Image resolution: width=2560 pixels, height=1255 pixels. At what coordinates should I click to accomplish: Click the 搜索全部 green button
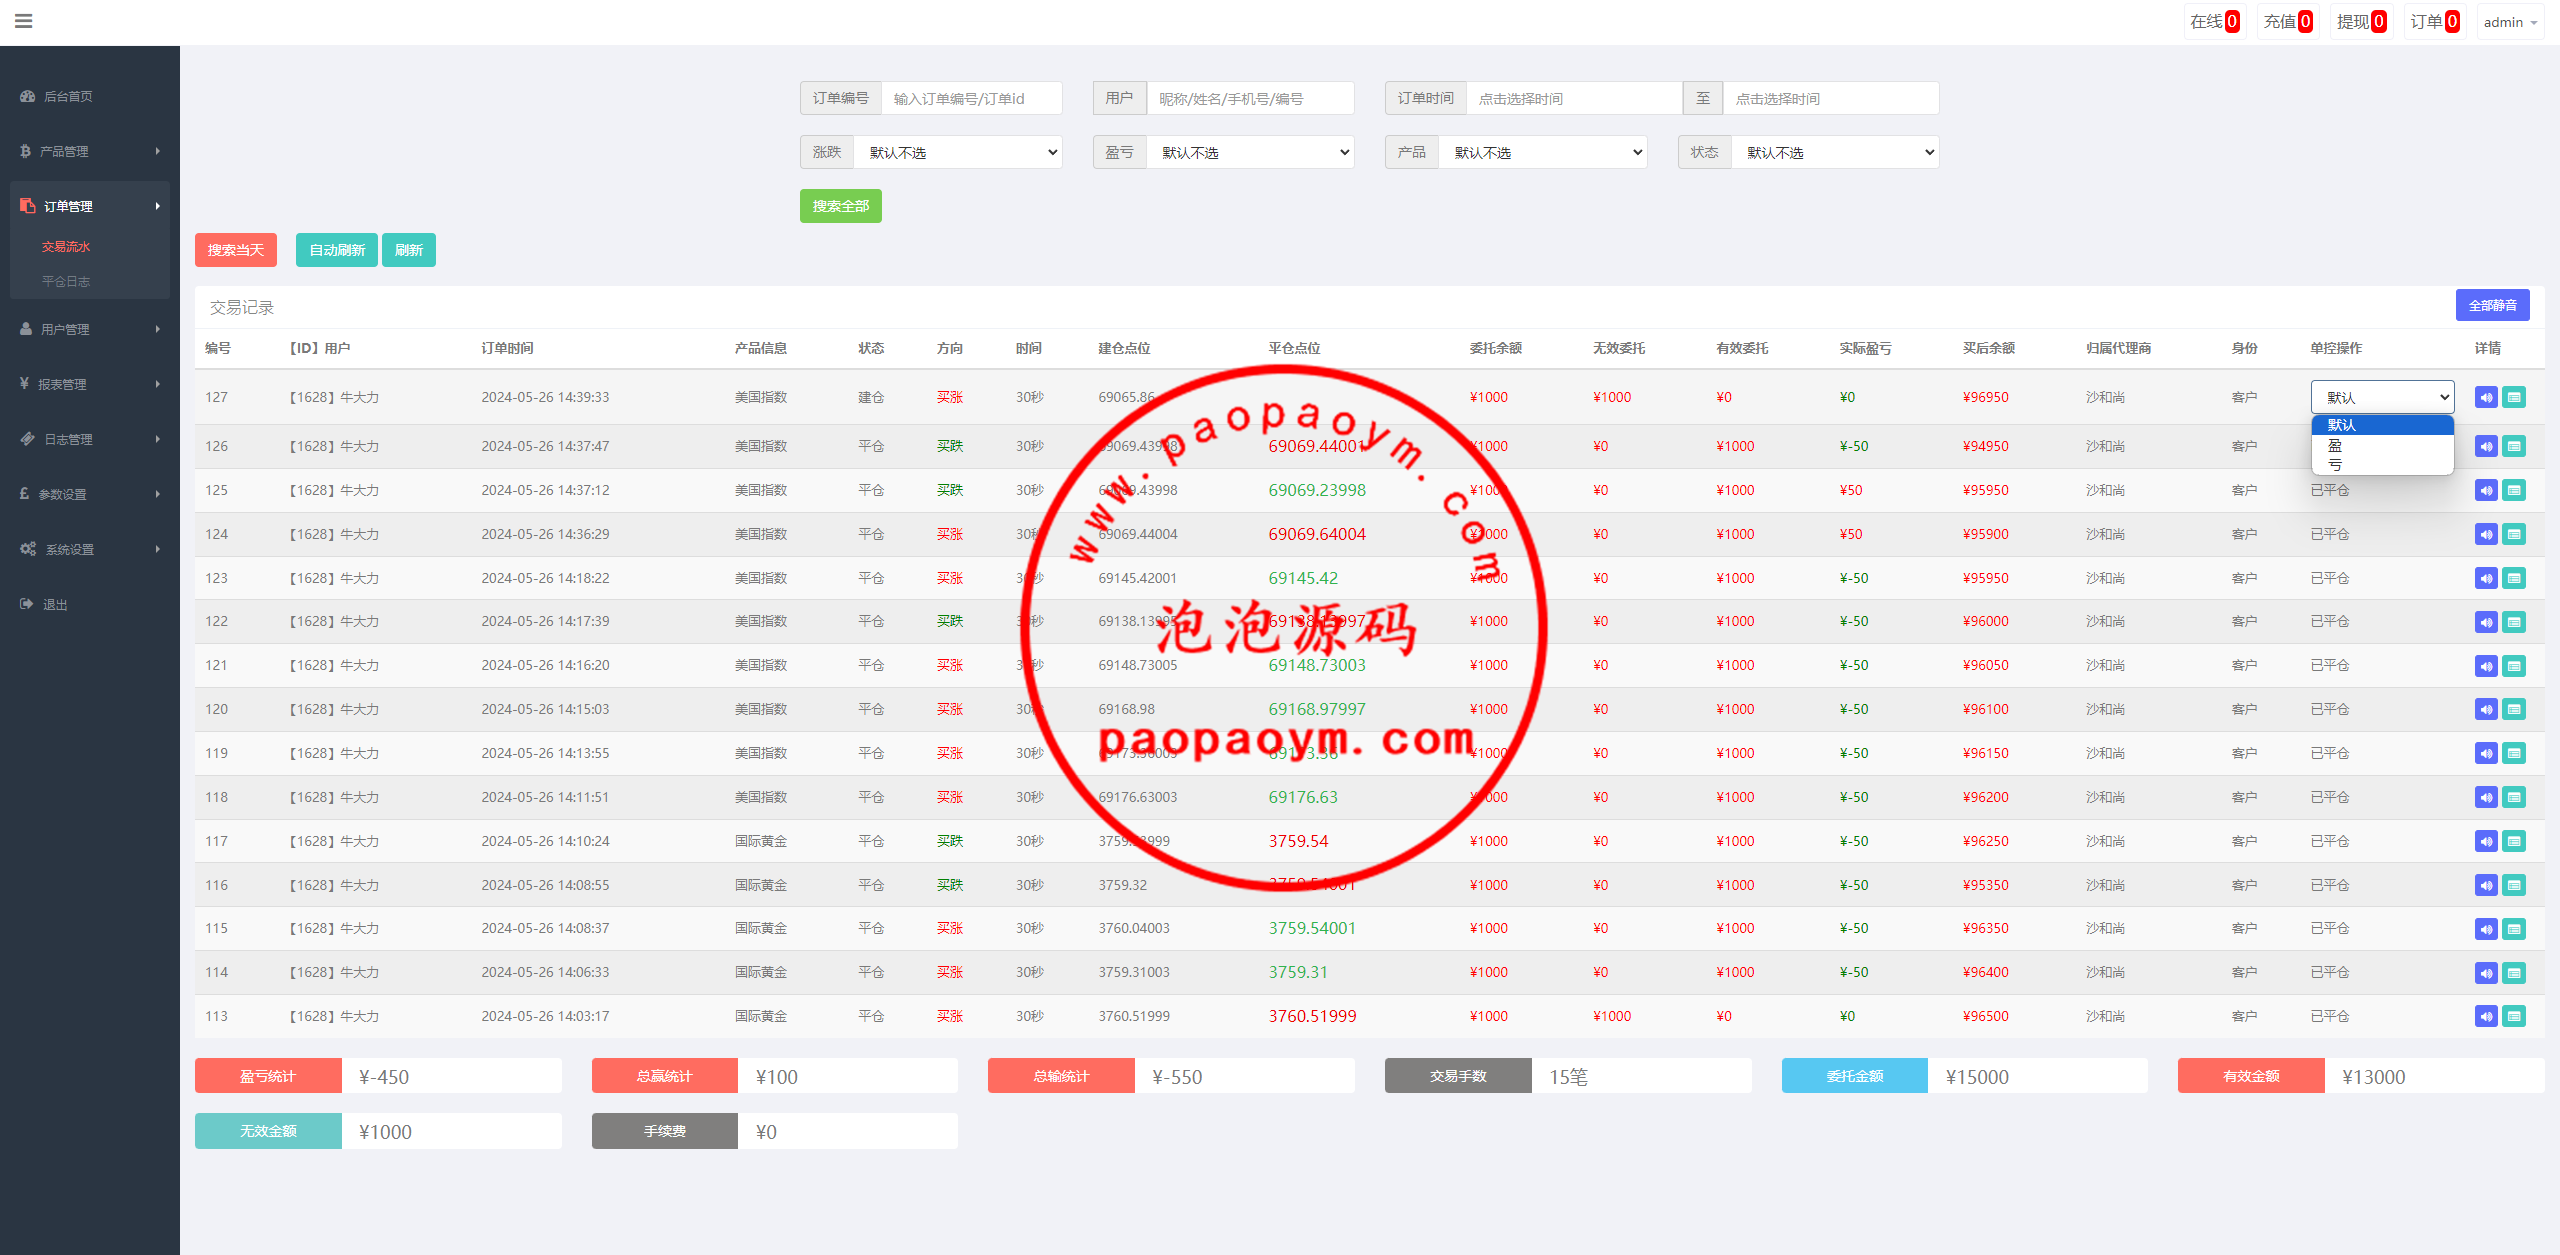pos(840,207)
